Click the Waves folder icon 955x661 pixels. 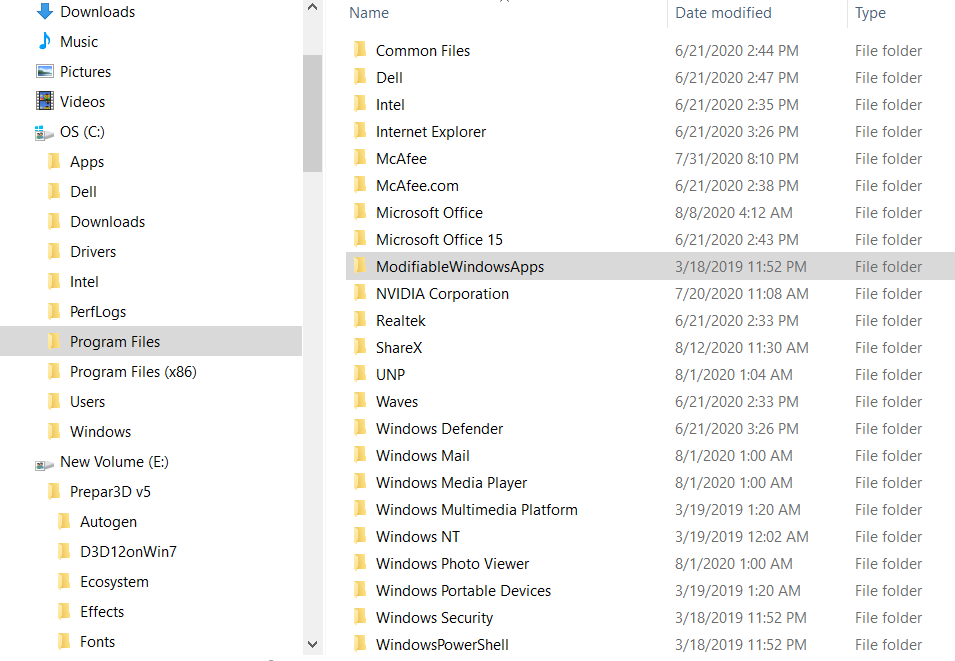[360, 400]
